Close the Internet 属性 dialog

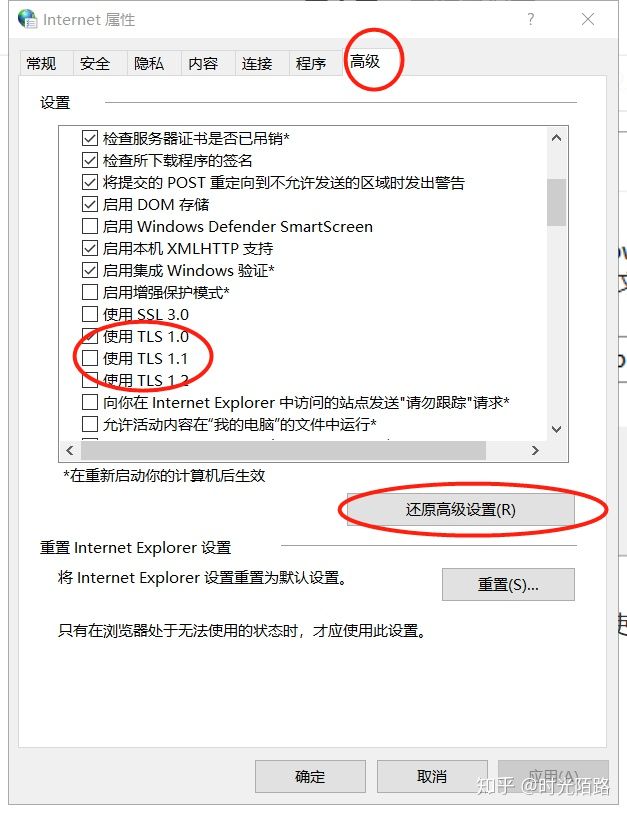pos(588,19)
